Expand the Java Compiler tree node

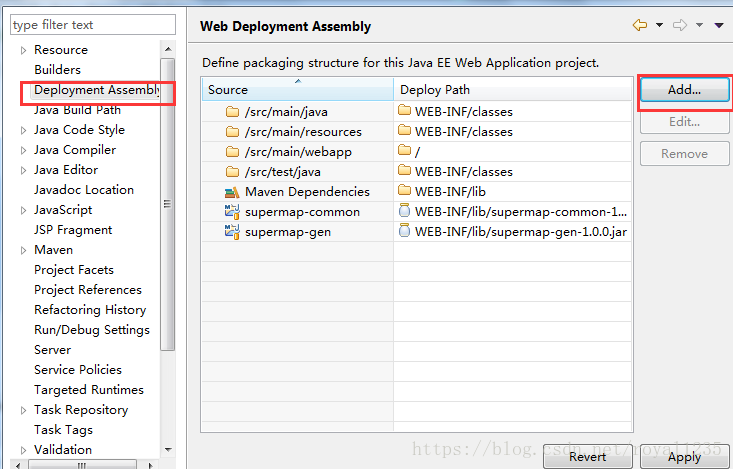tap(23, 150)
